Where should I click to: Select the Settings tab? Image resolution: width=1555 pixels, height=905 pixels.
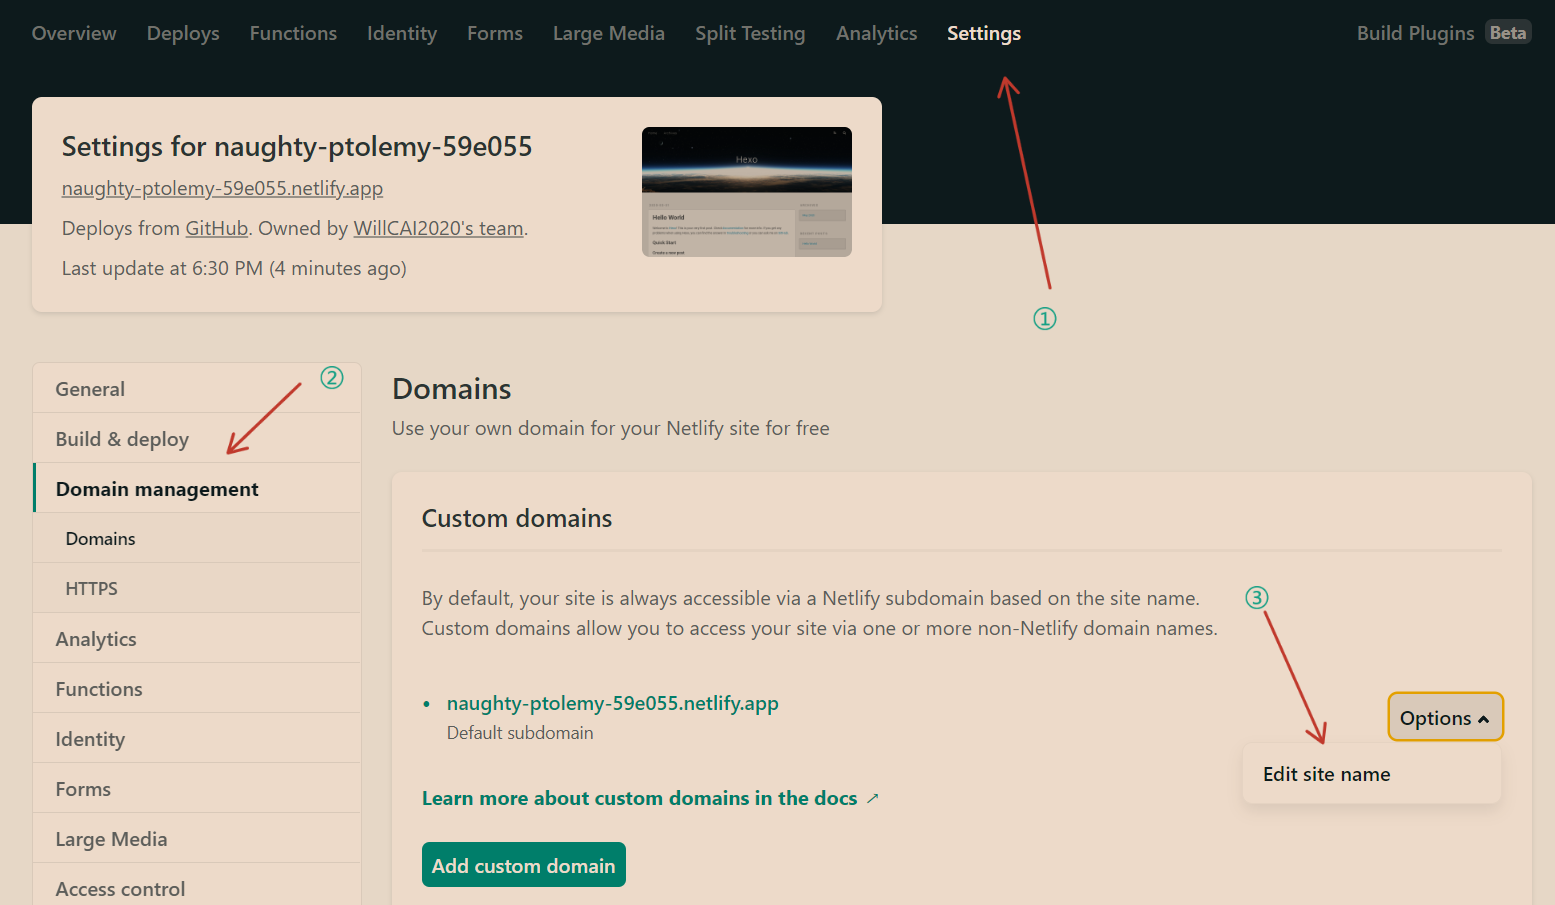[x=984, y=33]
